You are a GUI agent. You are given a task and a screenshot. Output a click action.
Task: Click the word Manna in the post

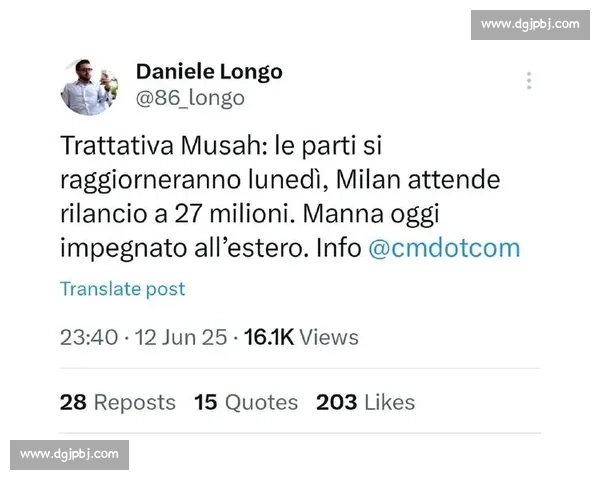343,214
